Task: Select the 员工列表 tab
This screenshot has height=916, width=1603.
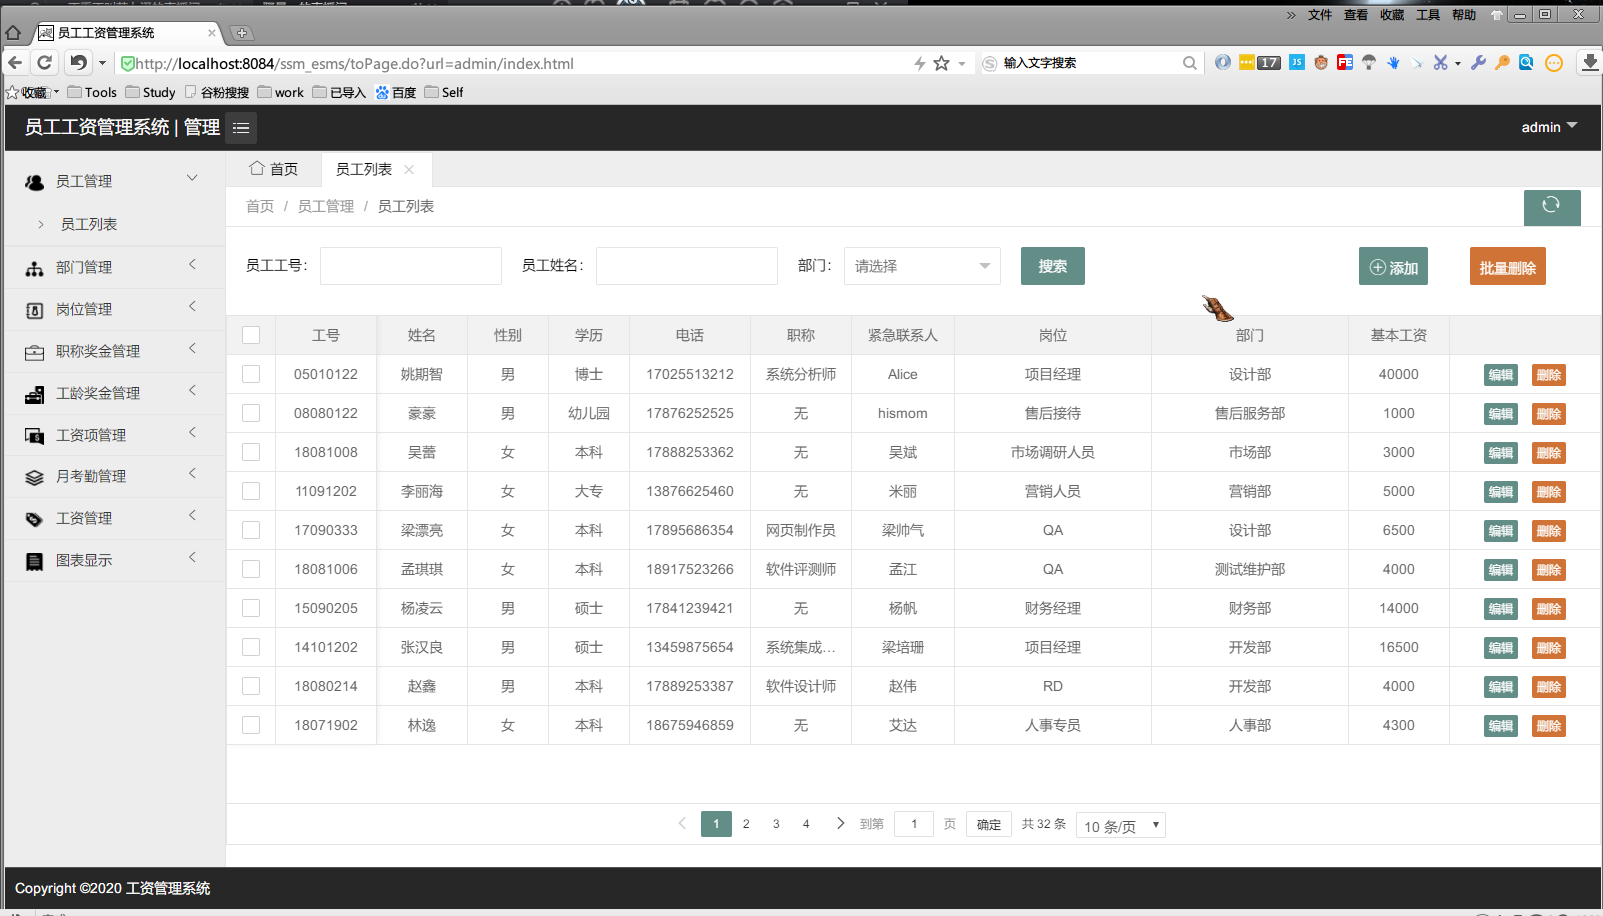Action: point(364,169)
